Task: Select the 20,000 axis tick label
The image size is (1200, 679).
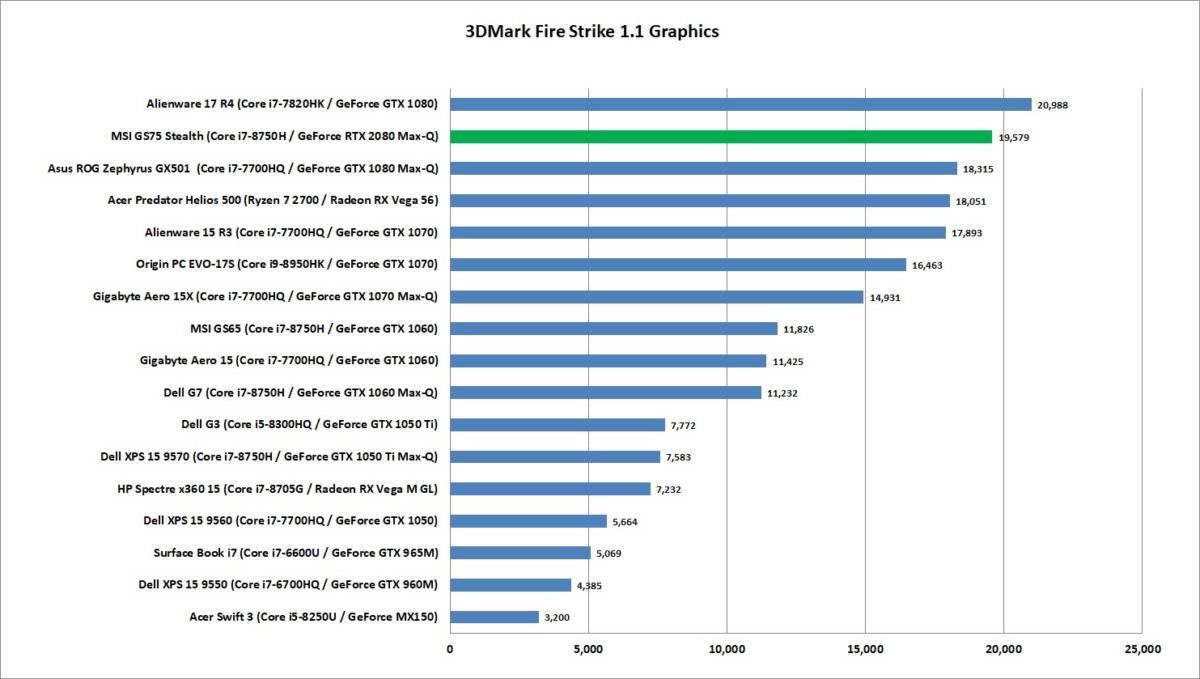Action: point(1004,649)
